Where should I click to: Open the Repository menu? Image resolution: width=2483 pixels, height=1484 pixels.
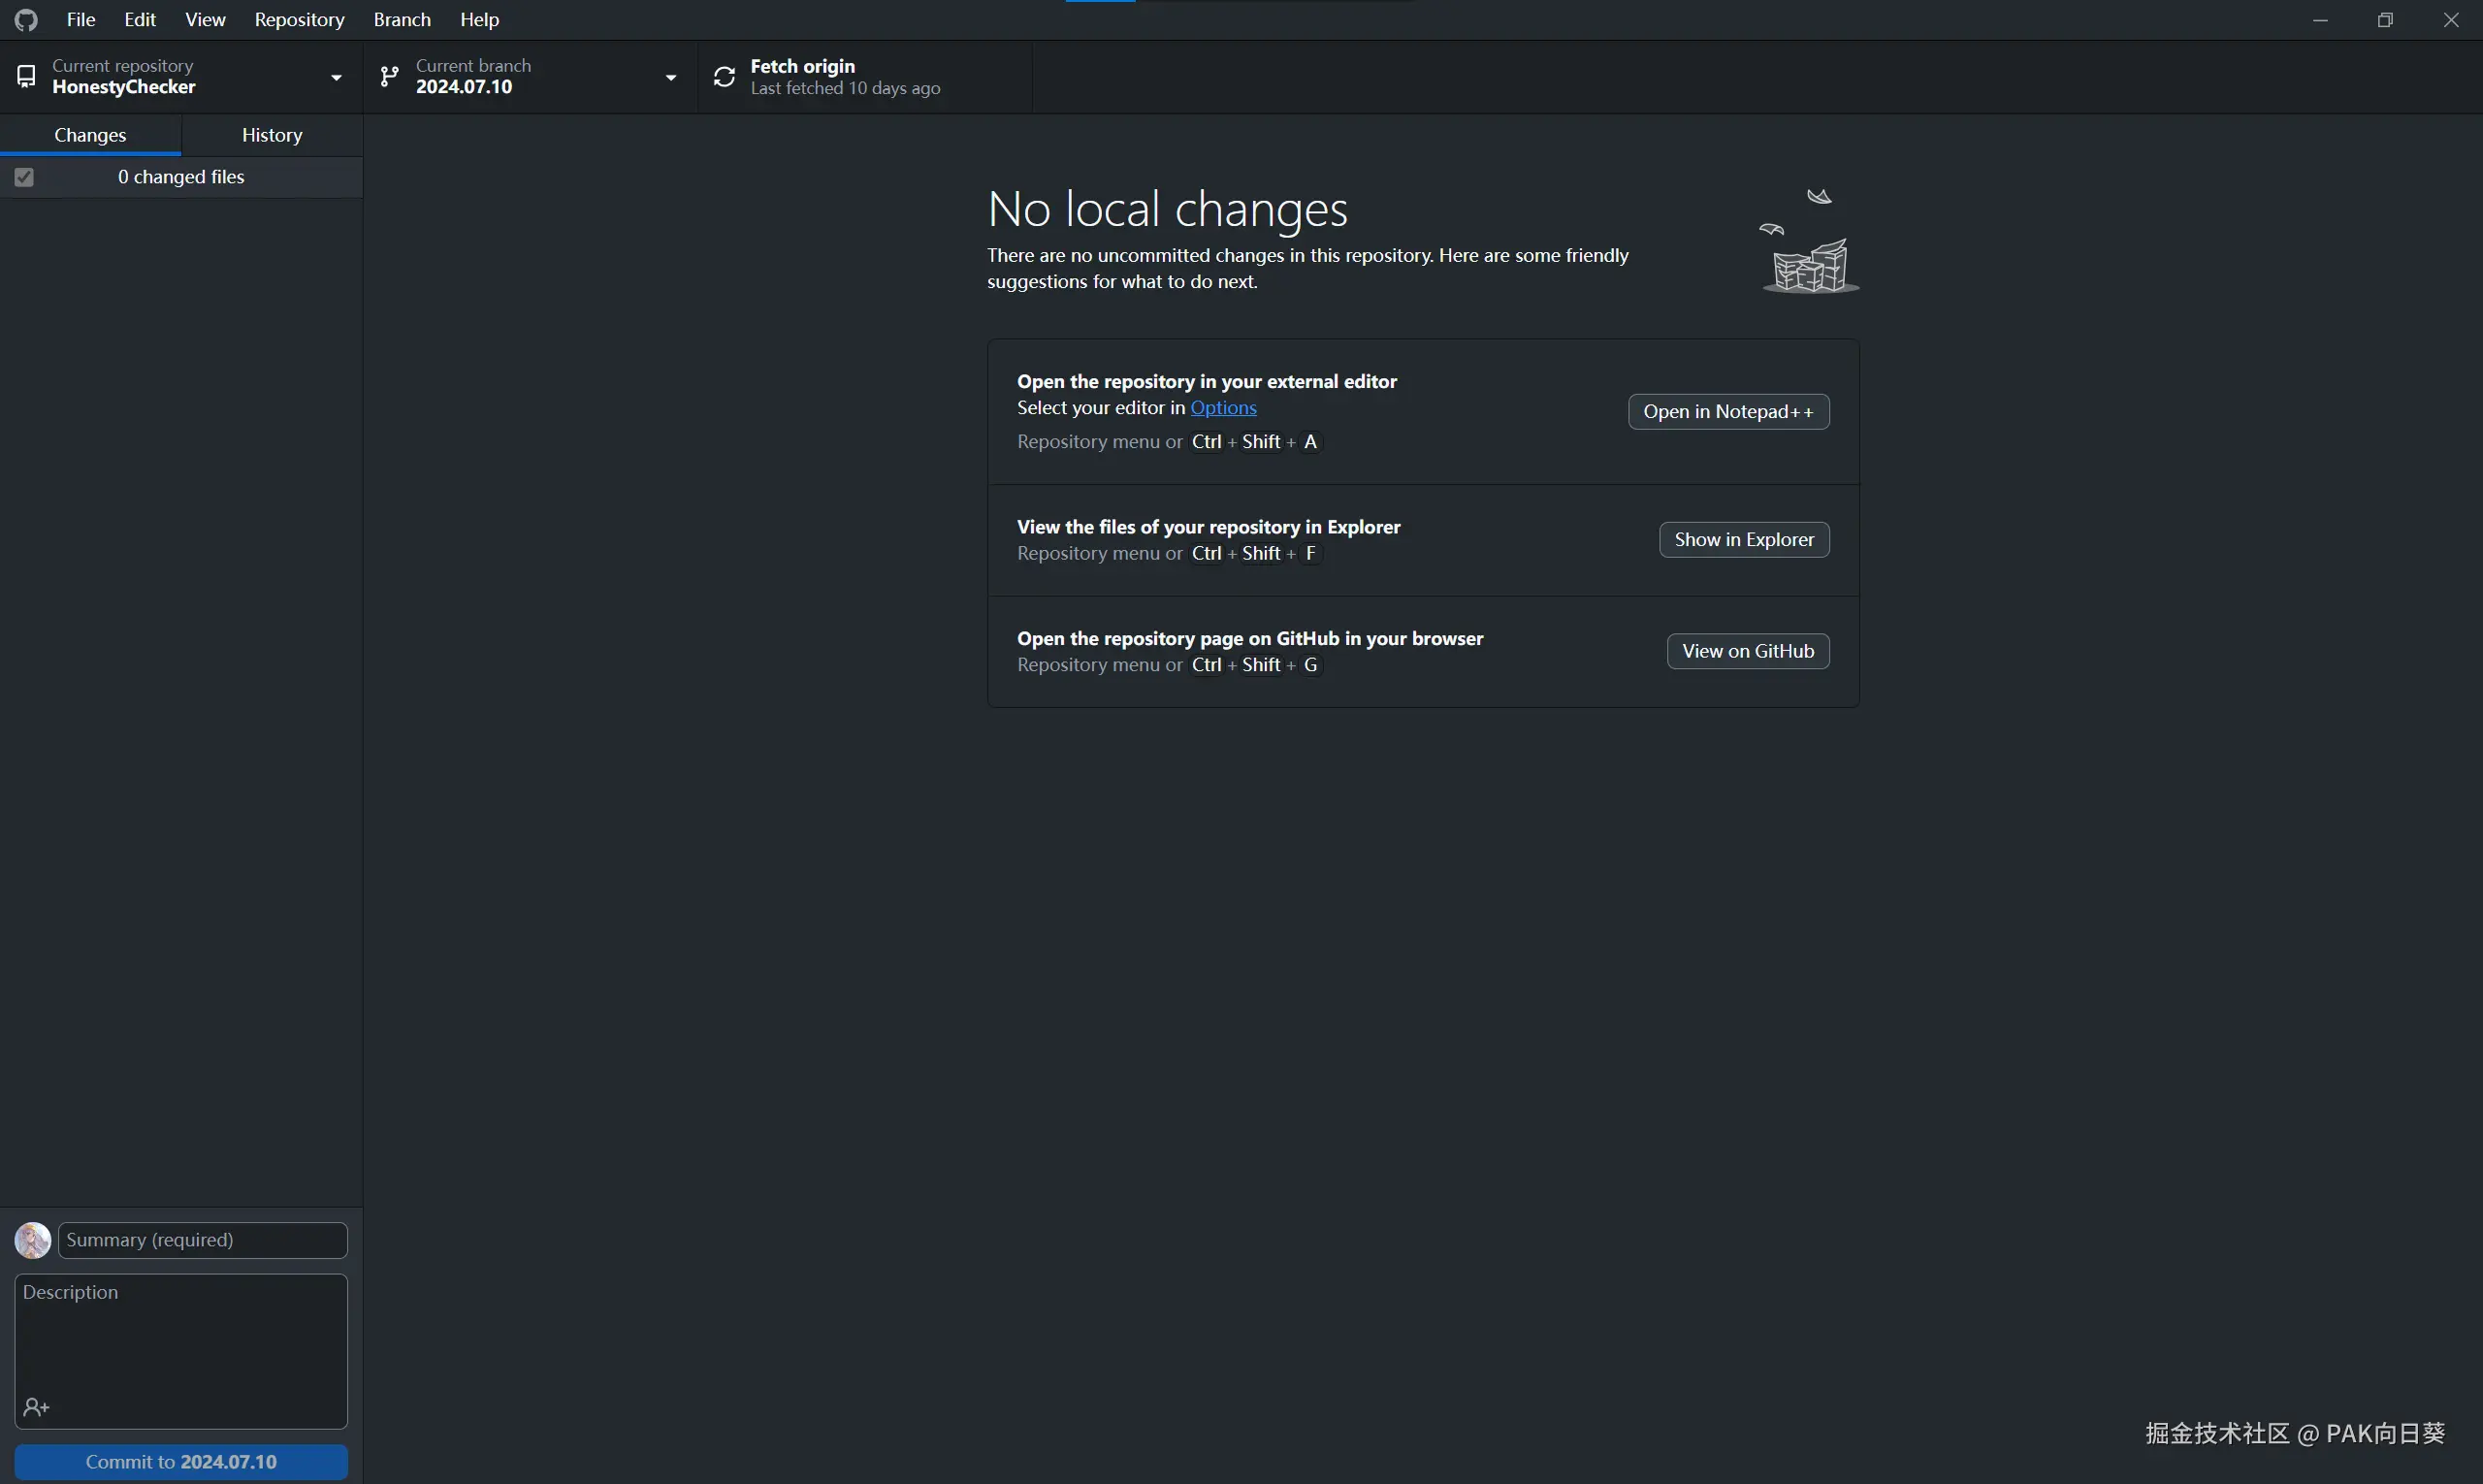click(x=299, y=20)
